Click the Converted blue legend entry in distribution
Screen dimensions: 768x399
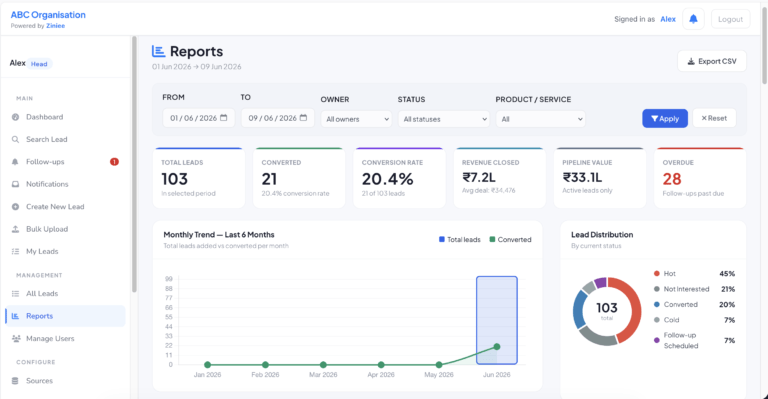[x=694, y=305]
